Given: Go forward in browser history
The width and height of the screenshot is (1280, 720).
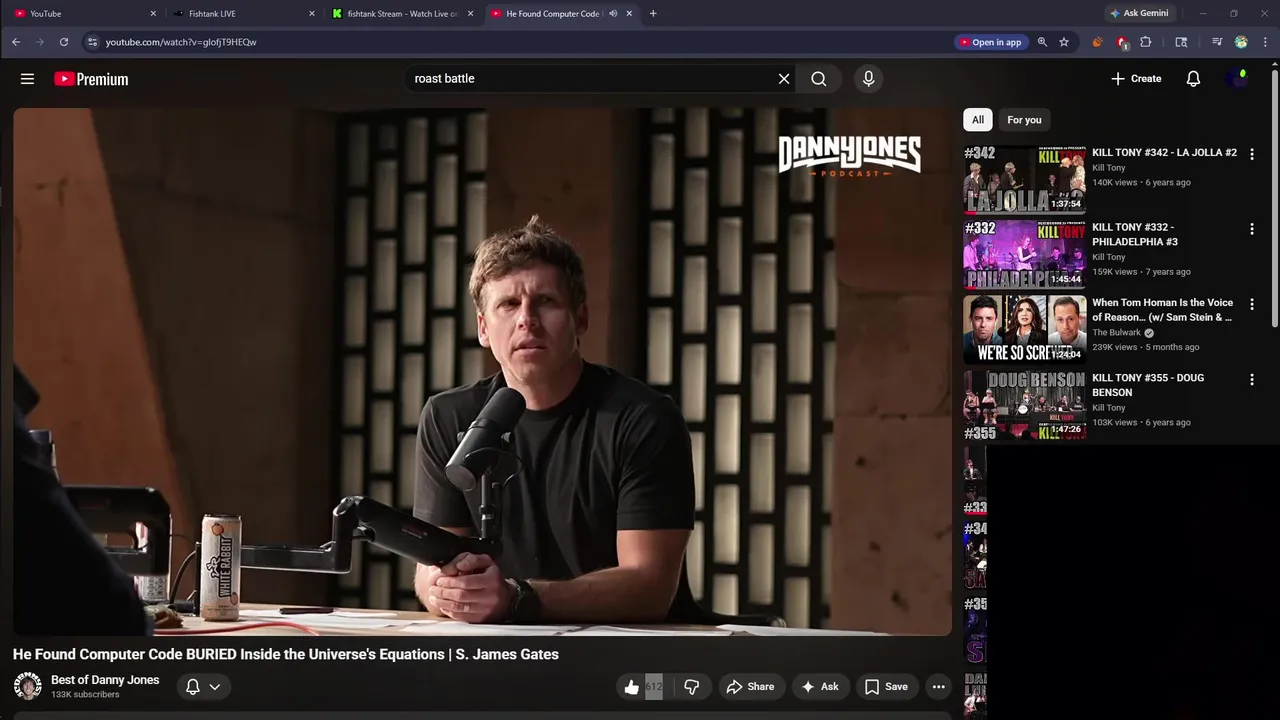Looking at the screenshot, I should click(x=40, y=42).
